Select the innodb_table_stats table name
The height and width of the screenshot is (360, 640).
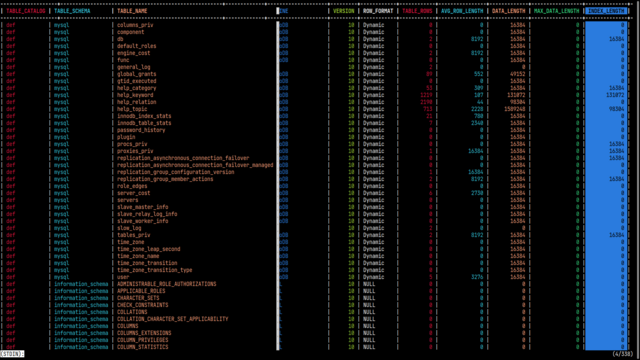pos(144,123)
